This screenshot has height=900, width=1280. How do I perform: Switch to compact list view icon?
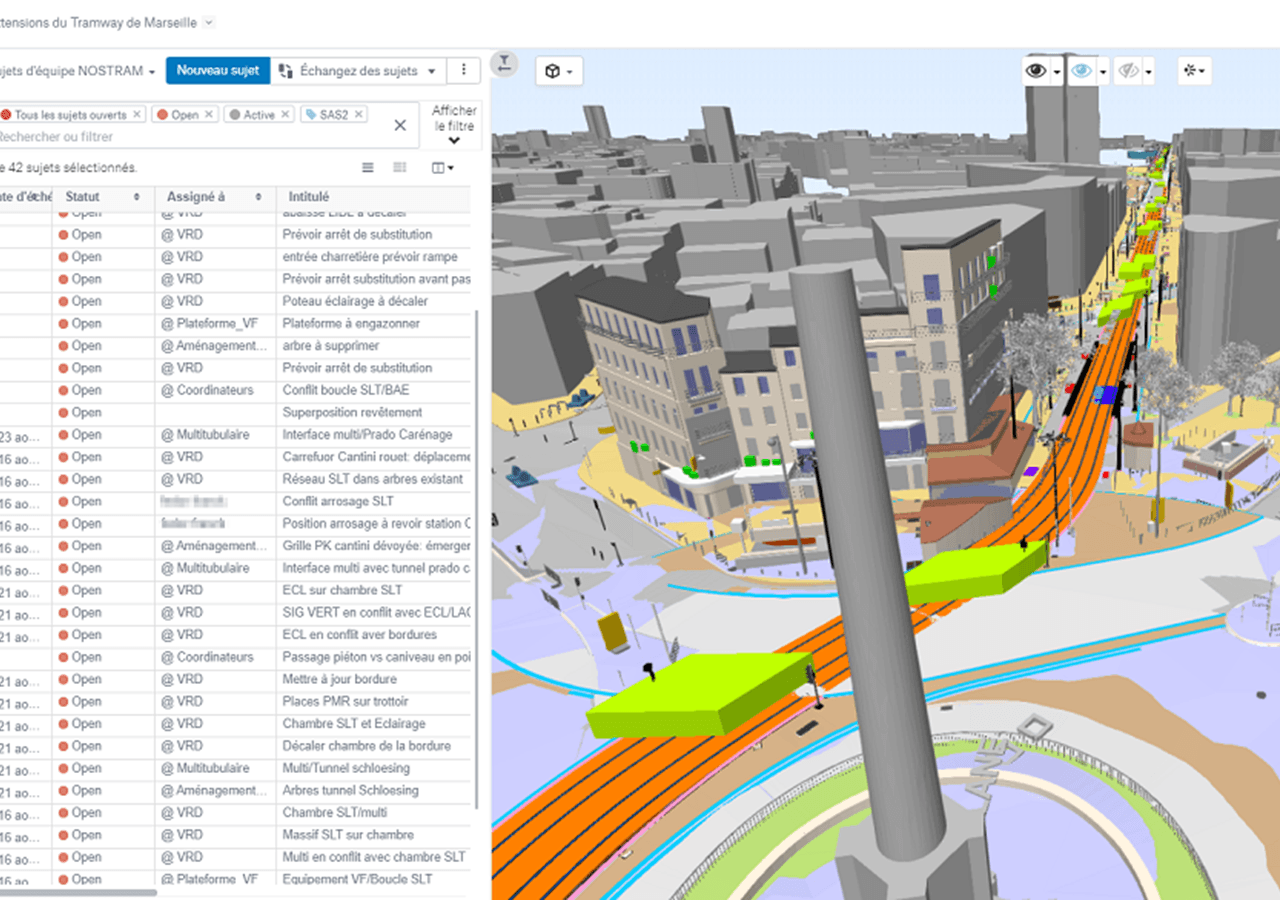coord(368,168)
